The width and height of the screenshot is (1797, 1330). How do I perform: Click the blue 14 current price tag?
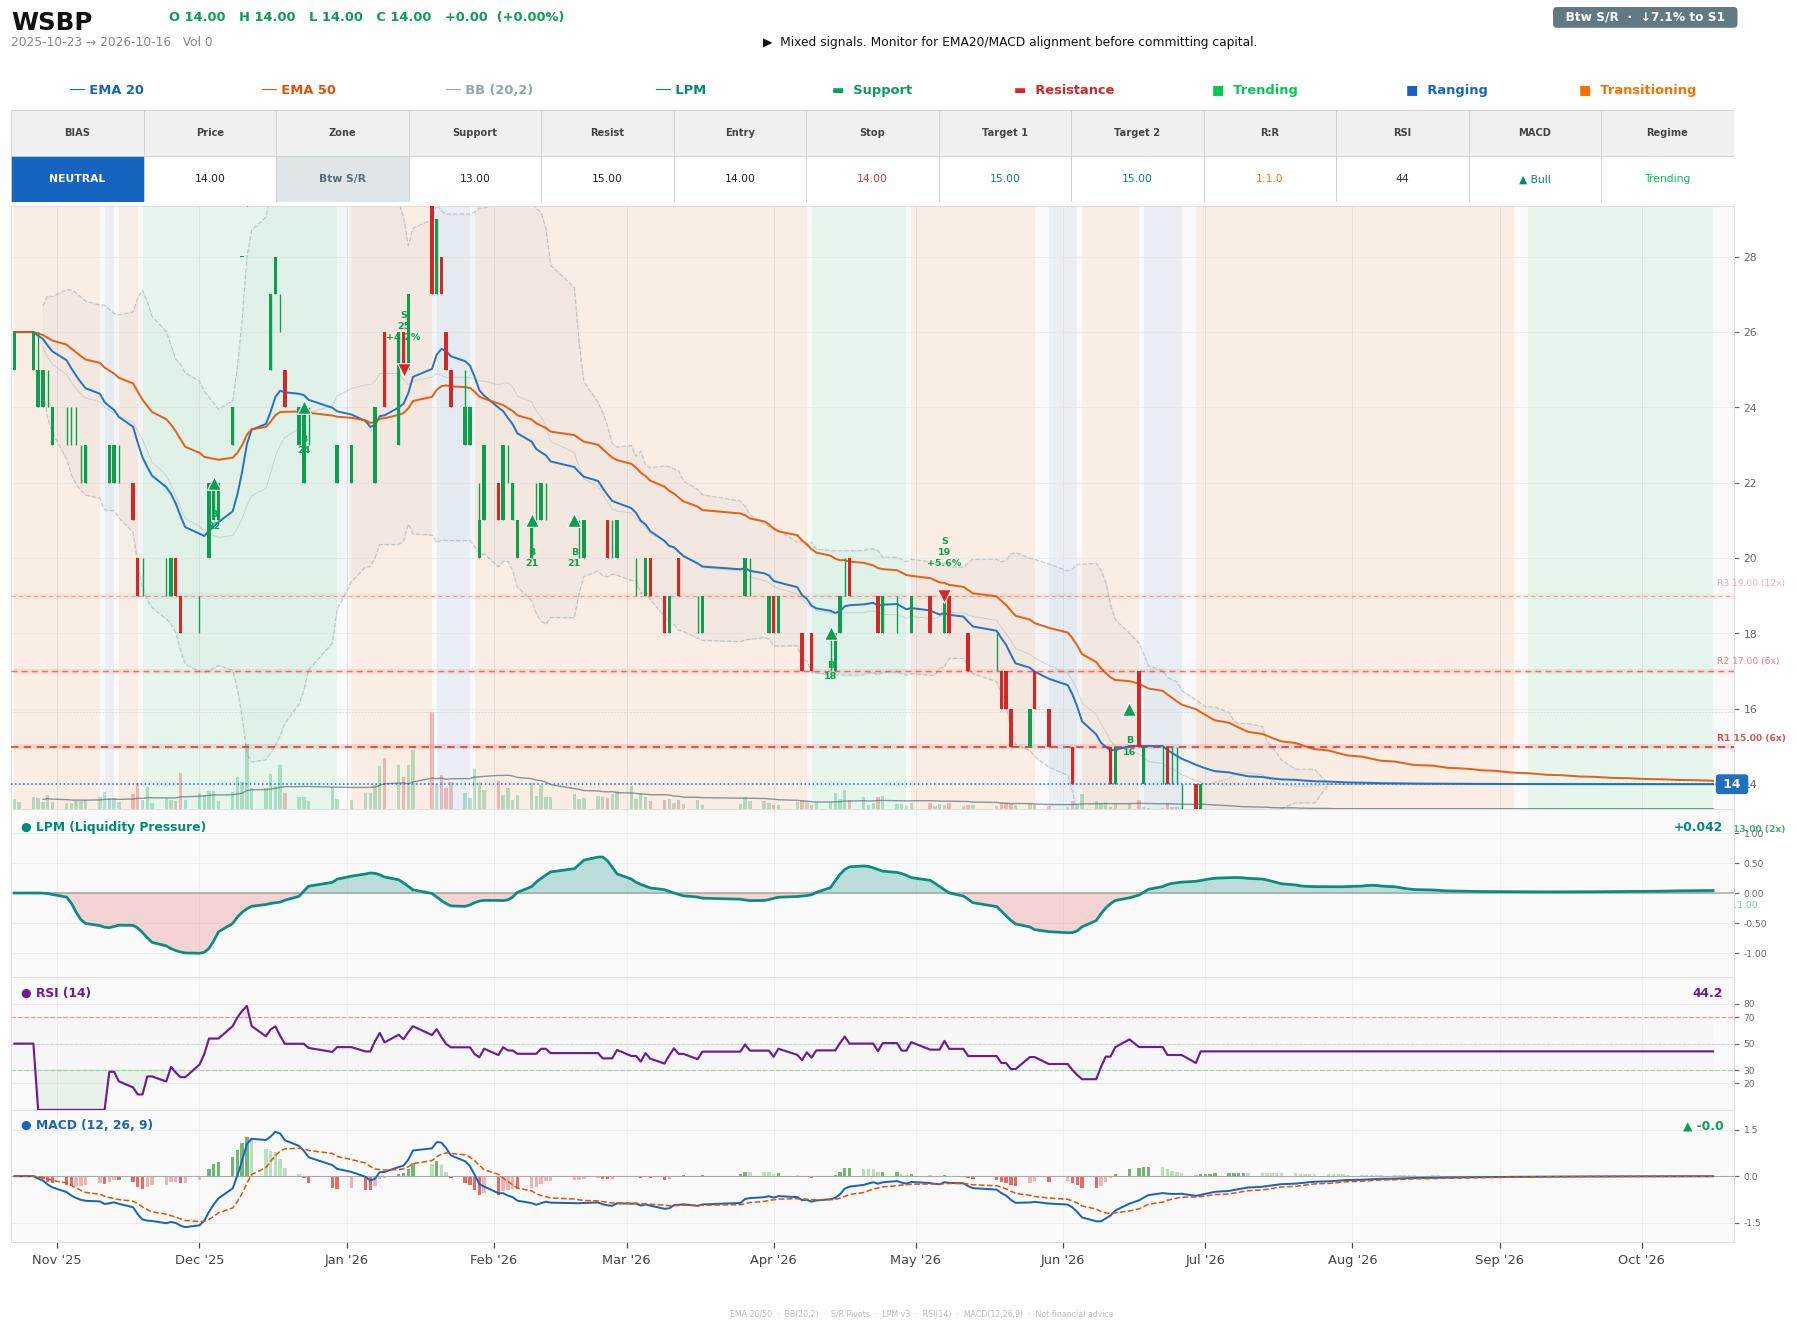tap(1731, 784)
